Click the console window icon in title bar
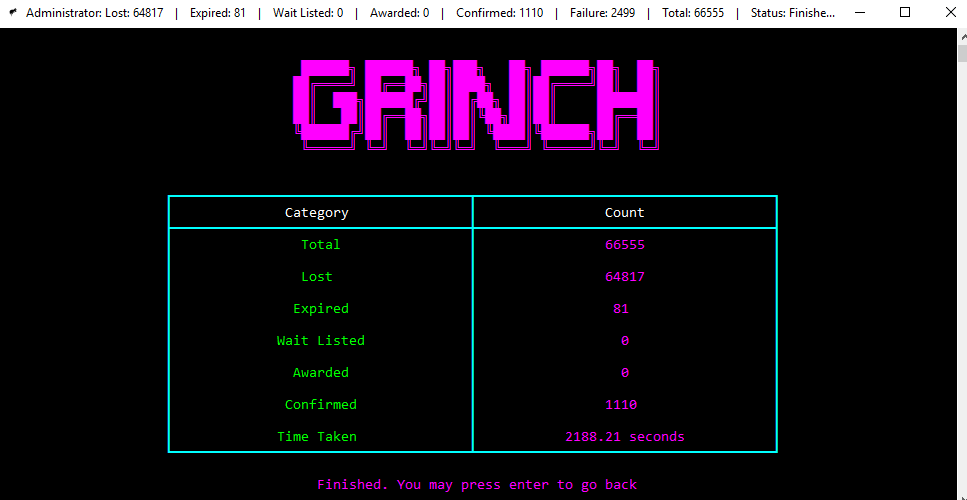Viewport: 967px width, 500px height. point(13,13)
